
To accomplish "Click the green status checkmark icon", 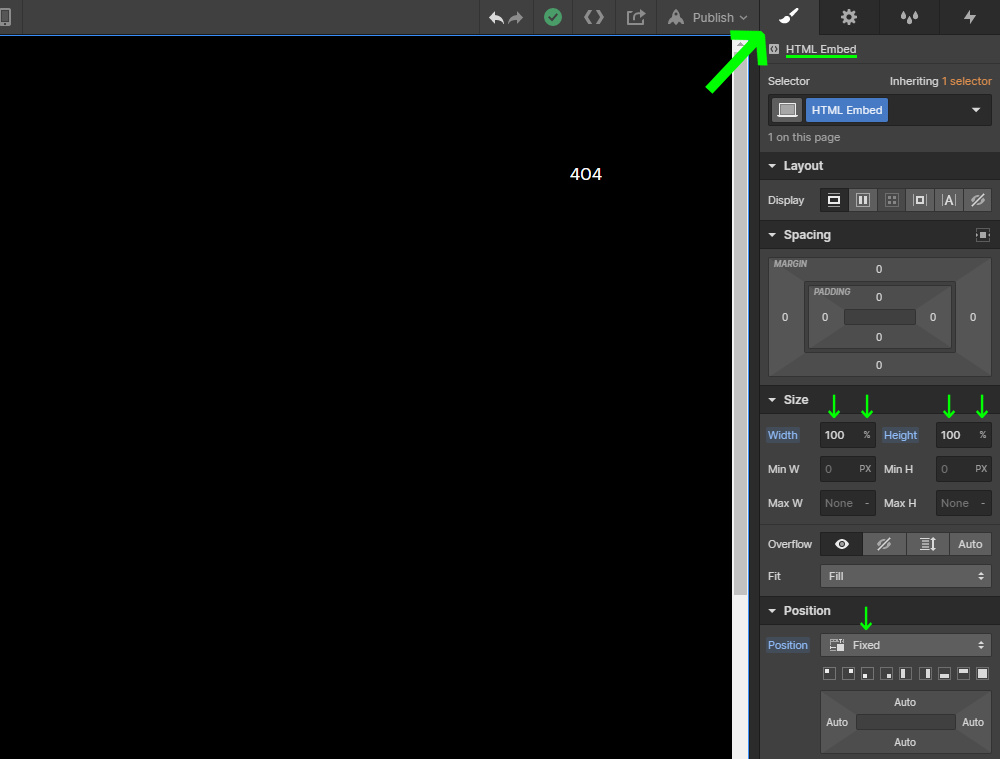I will [x=553, y=17].
